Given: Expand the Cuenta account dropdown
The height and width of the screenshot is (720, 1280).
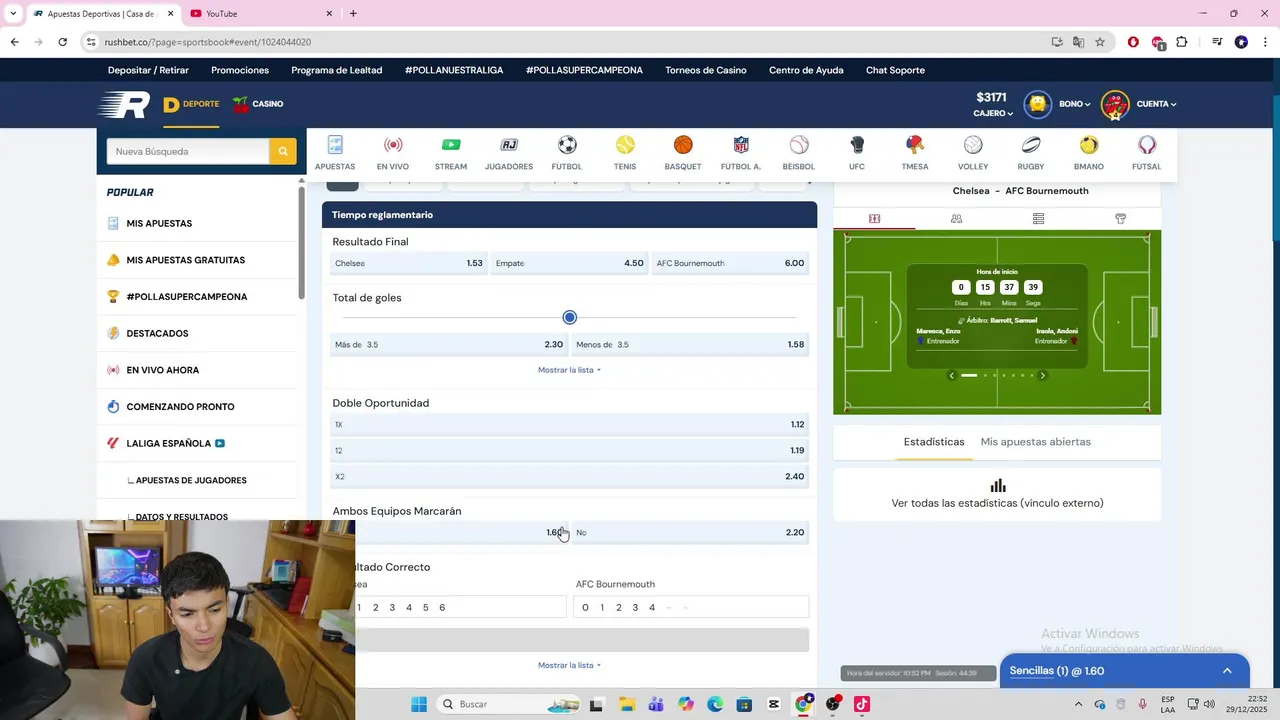Looking at the screenshot, I should pyautogui.click(x=1156, y=104).
